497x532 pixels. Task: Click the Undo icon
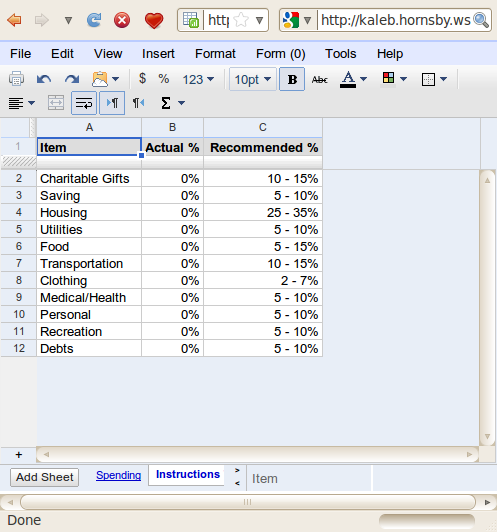click(x=44, y=79)
